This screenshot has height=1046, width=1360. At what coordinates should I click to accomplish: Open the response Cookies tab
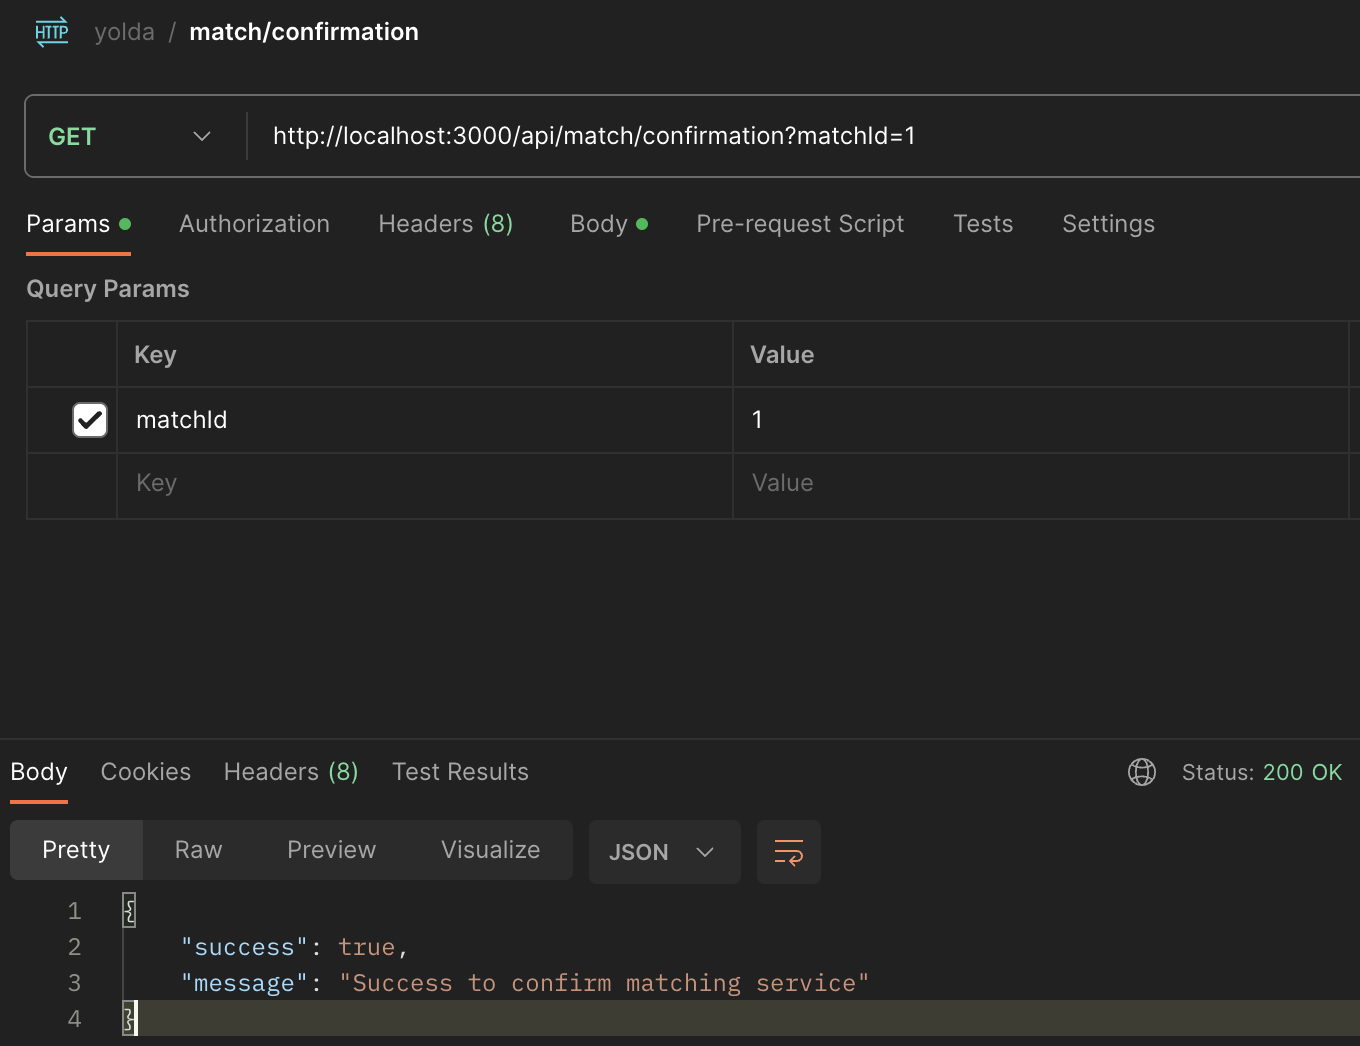pyautogui.click(x=146, y=772)
